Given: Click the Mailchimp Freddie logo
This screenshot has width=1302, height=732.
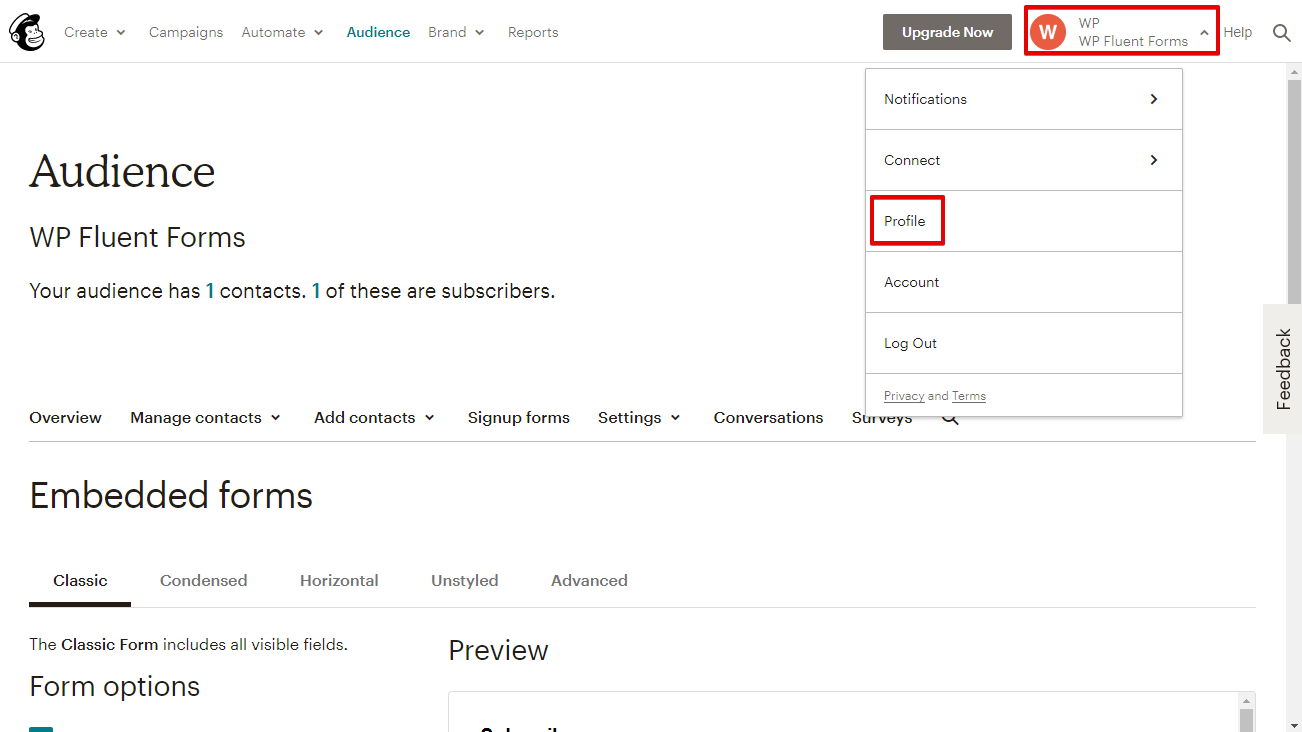Looking at the screenshot, I should point(27,32).
